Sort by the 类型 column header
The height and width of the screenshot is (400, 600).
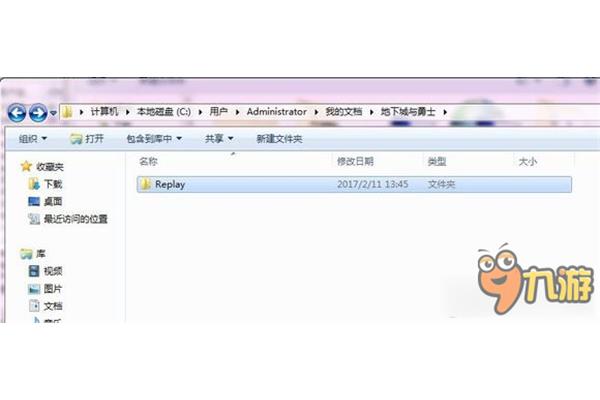(437, 162)
